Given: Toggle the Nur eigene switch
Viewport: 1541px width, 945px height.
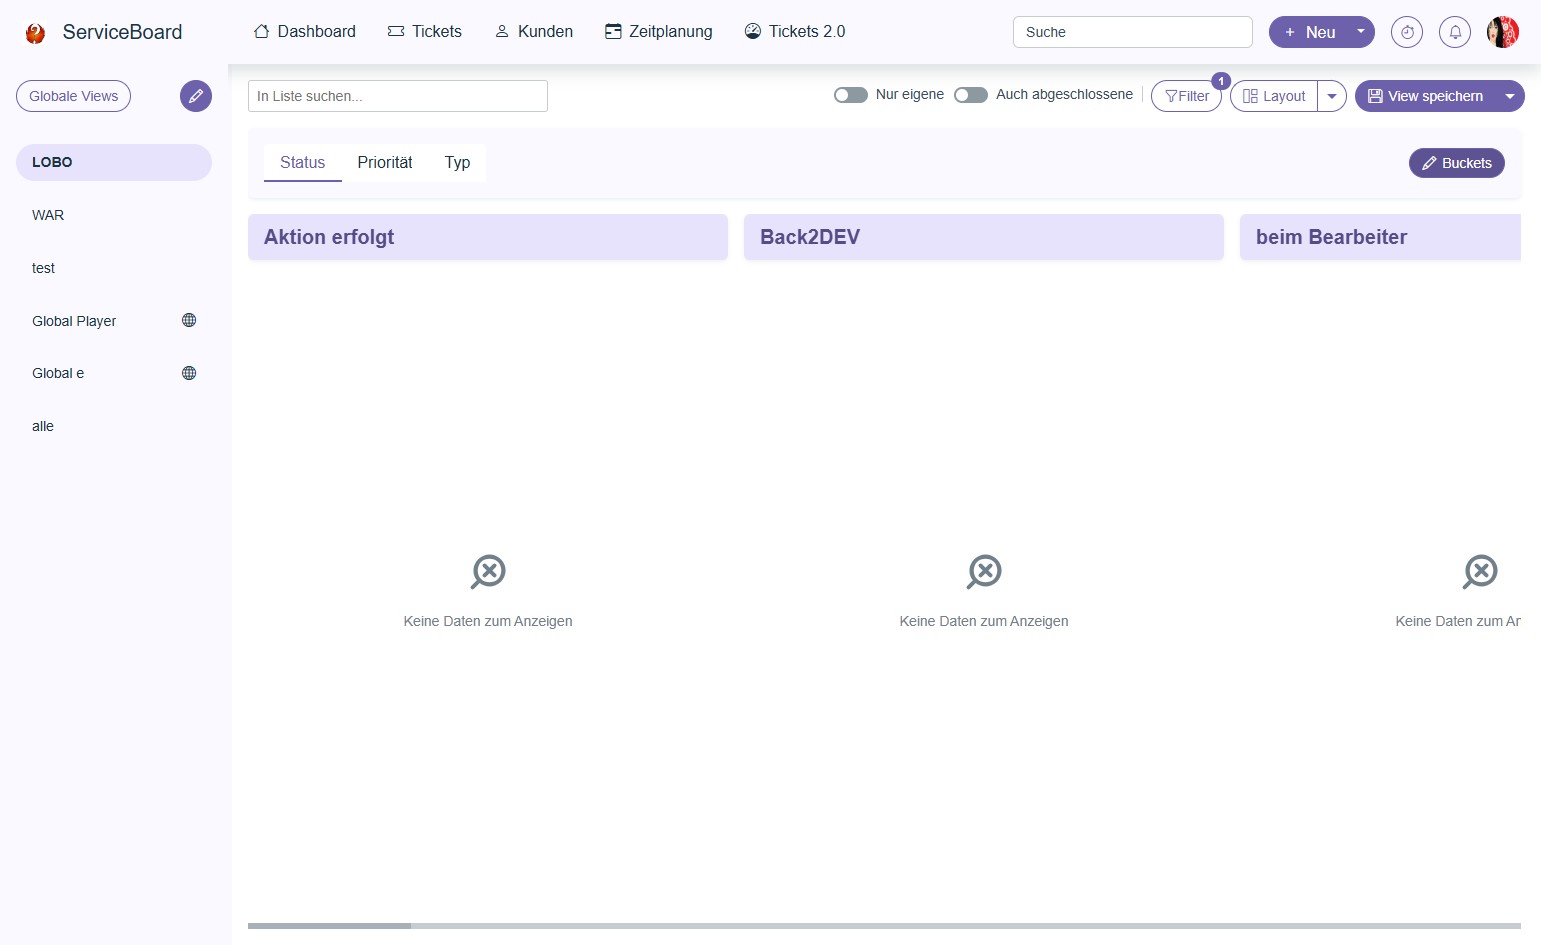Looking at the screenshot, I should (x=851, y=95).
